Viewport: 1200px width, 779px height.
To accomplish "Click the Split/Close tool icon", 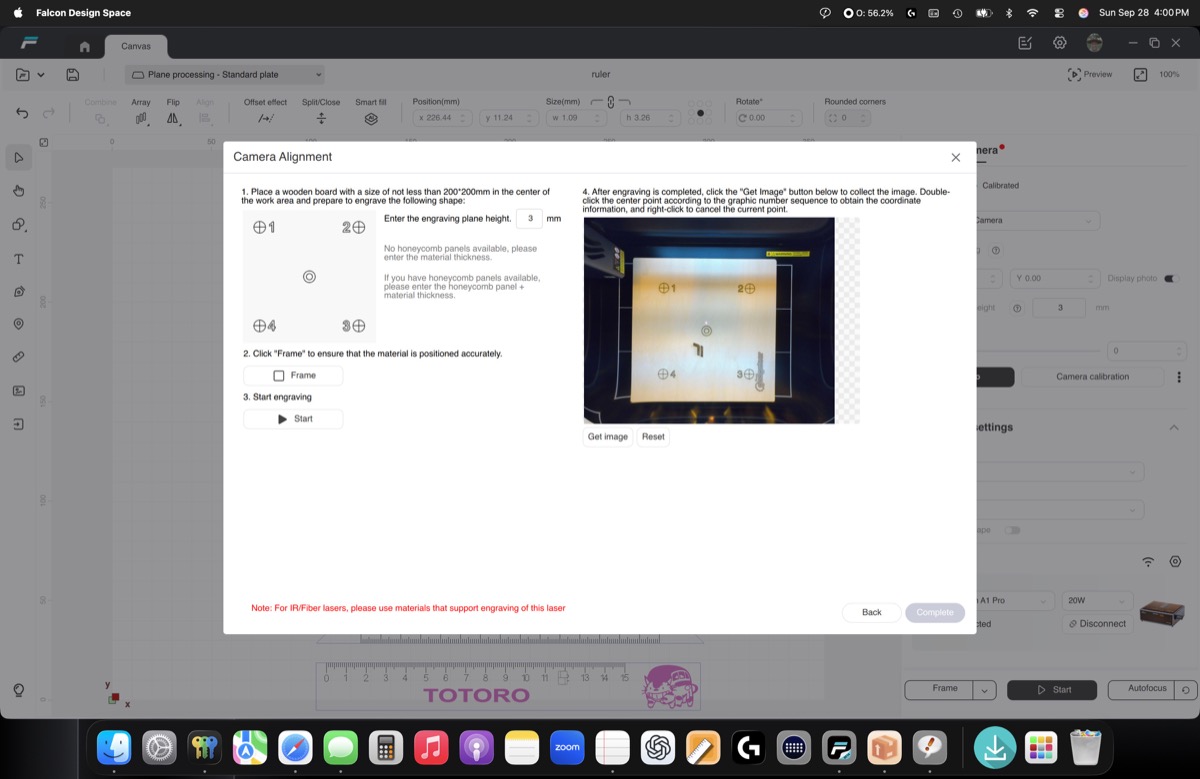I will [321, 118].
